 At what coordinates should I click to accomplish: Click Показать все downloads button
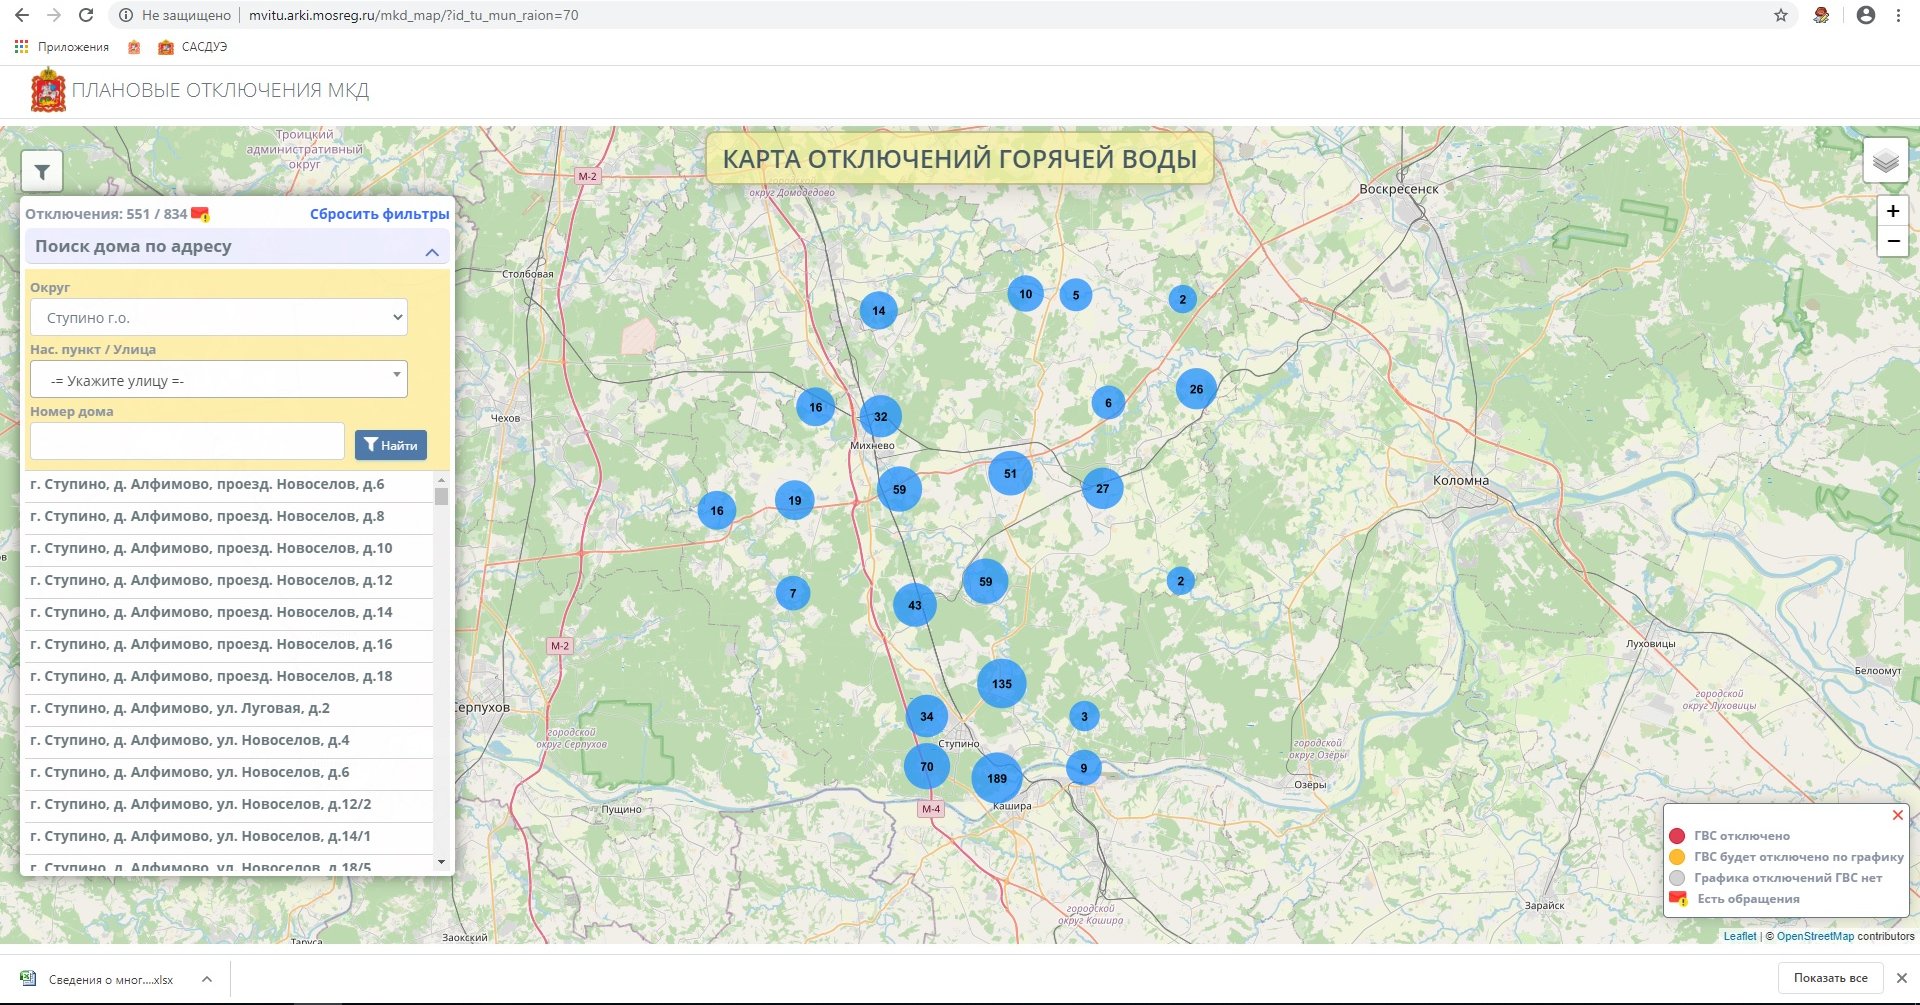[x=1830, y=978]
